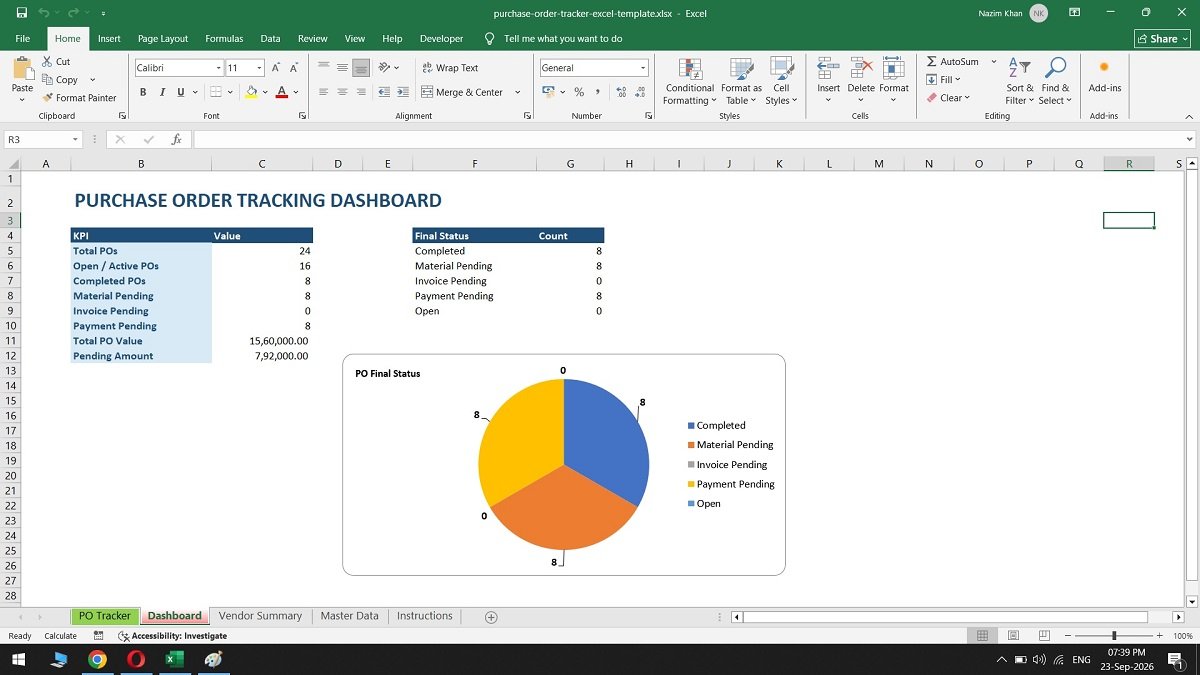Click Tell me what you want to do

click(553, 39)
